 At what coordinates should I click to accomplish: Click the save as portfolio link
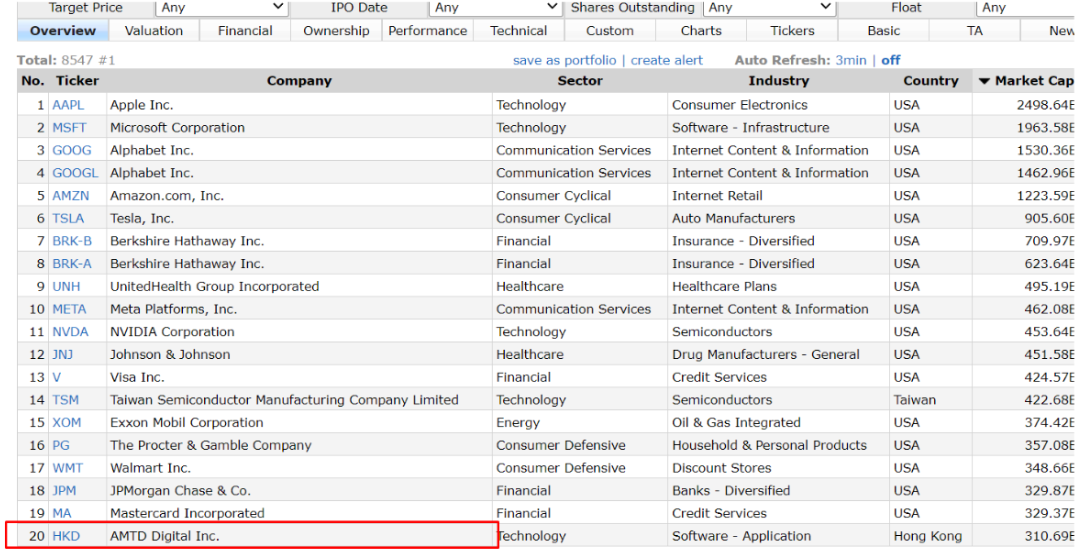click(x=564, y=60)
